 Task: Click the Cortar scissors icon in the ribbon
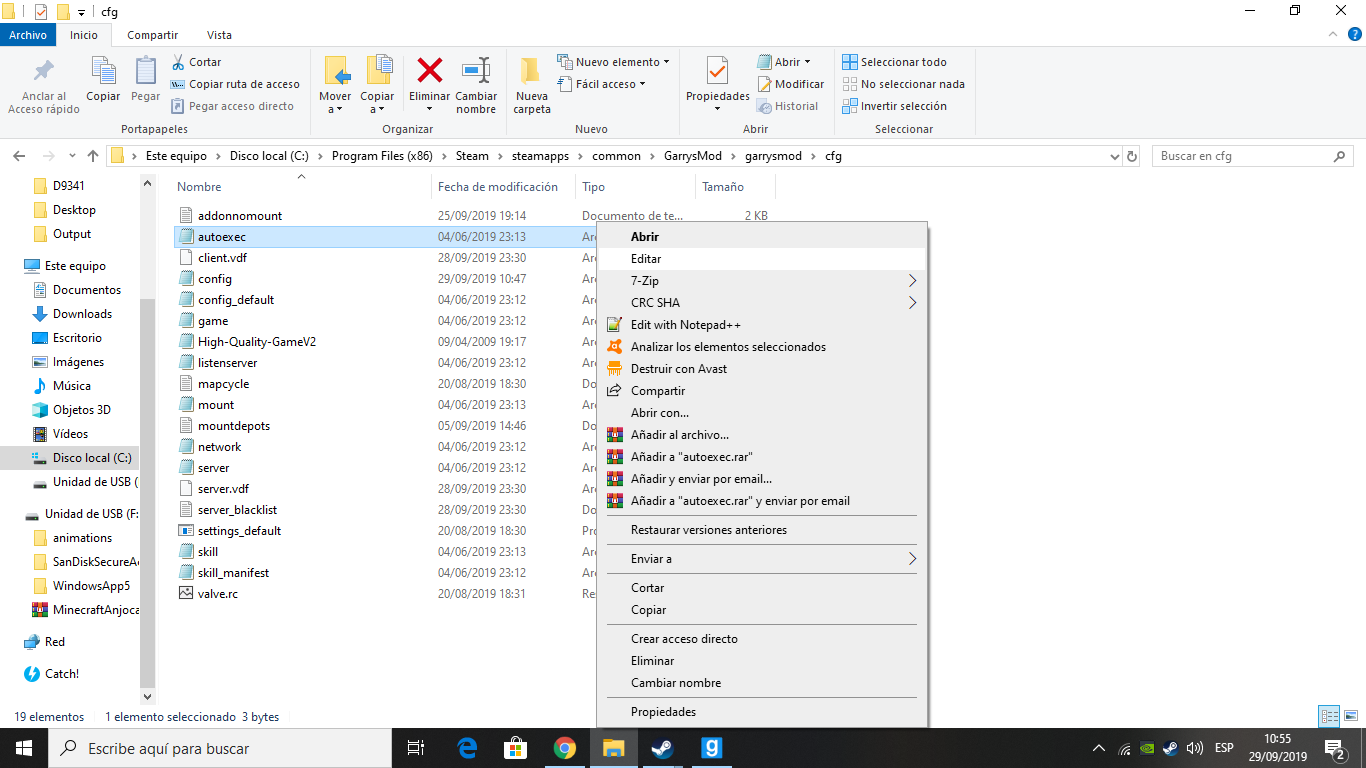pos(178,62)
